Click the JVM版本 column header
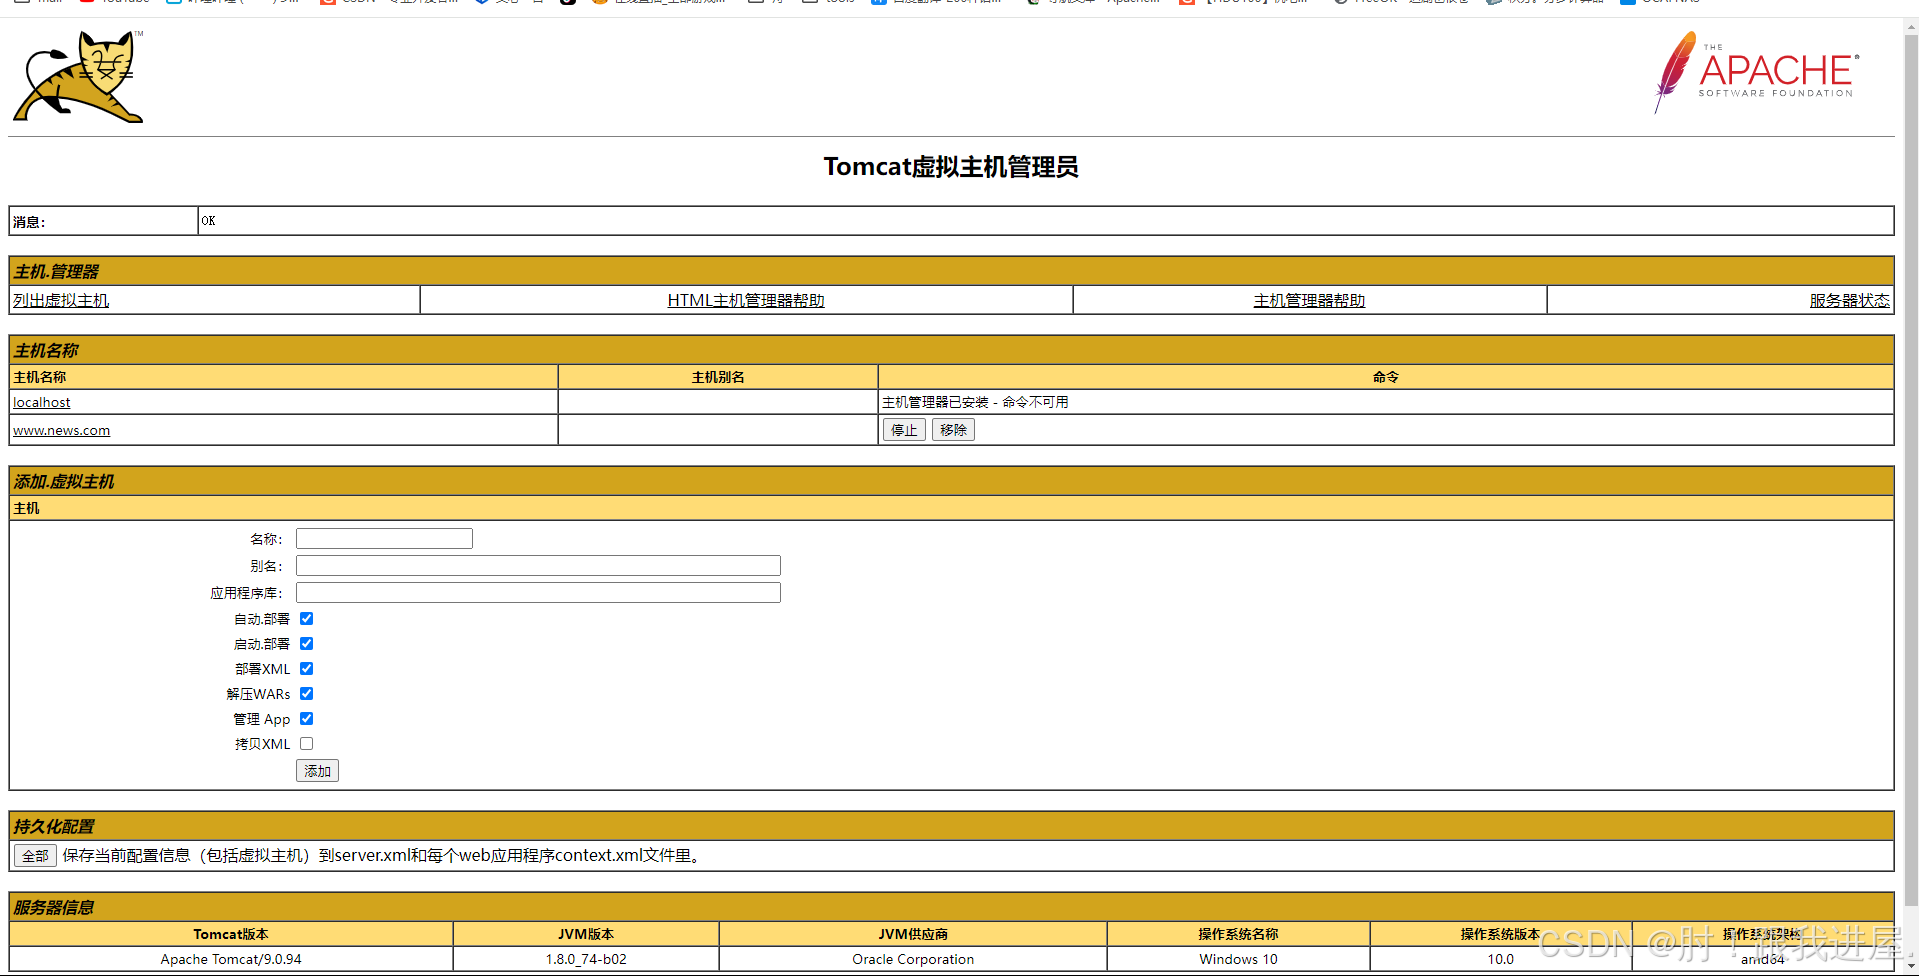The width and height of the screenshot is (1919, 976). [x=586, y=934]
